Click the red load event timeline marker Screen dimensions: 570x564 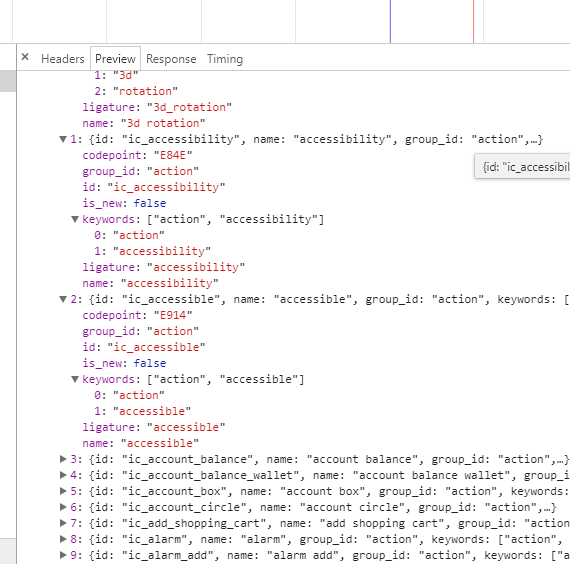coord(473,21)
